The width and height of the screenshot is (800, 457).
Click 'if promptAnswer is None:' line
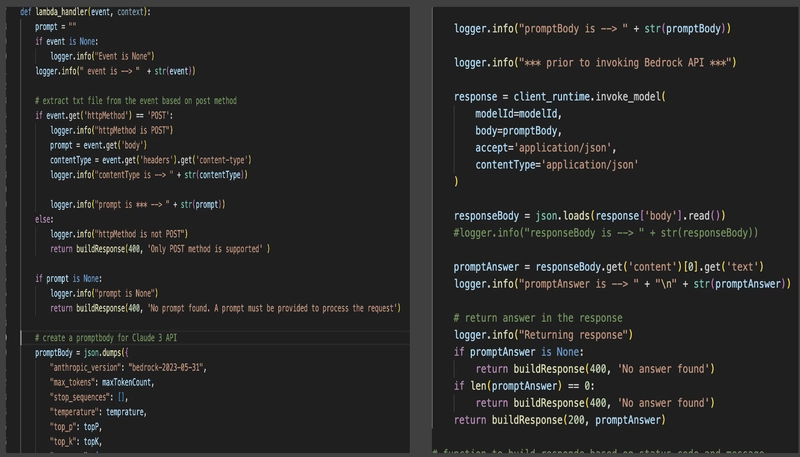click(518, 352)
